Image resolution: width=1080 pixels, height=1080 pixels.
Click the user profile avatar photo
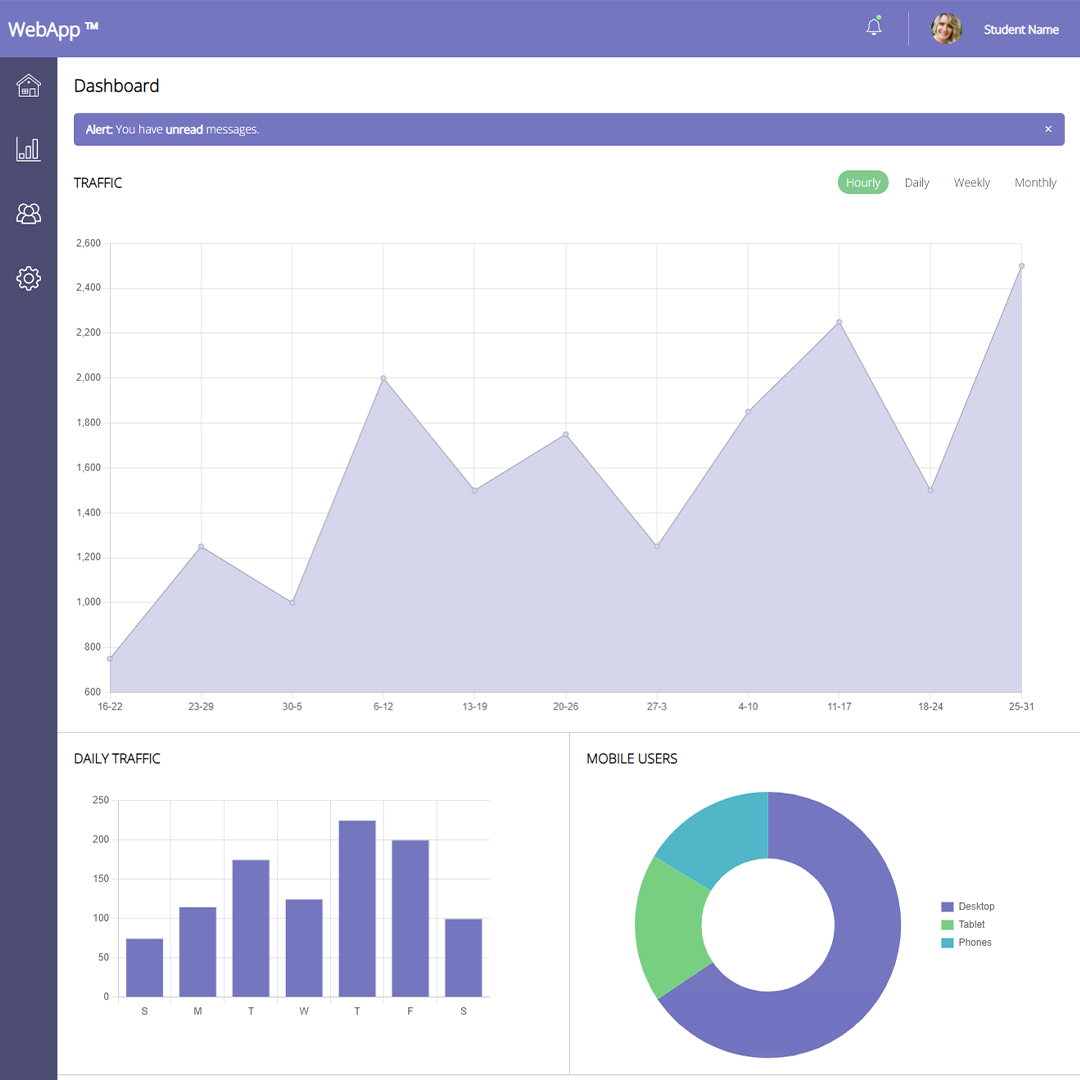(x=946, y=29)
